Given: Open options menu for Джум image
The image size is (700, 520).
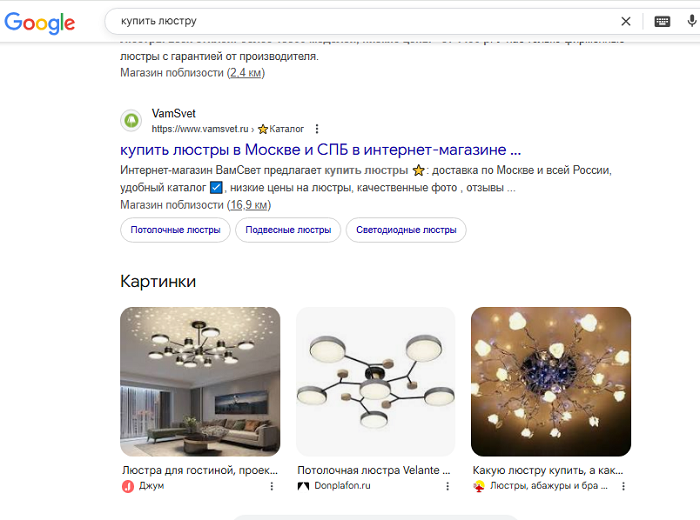Looking at the screenshot, I should [x=272, y=486].
